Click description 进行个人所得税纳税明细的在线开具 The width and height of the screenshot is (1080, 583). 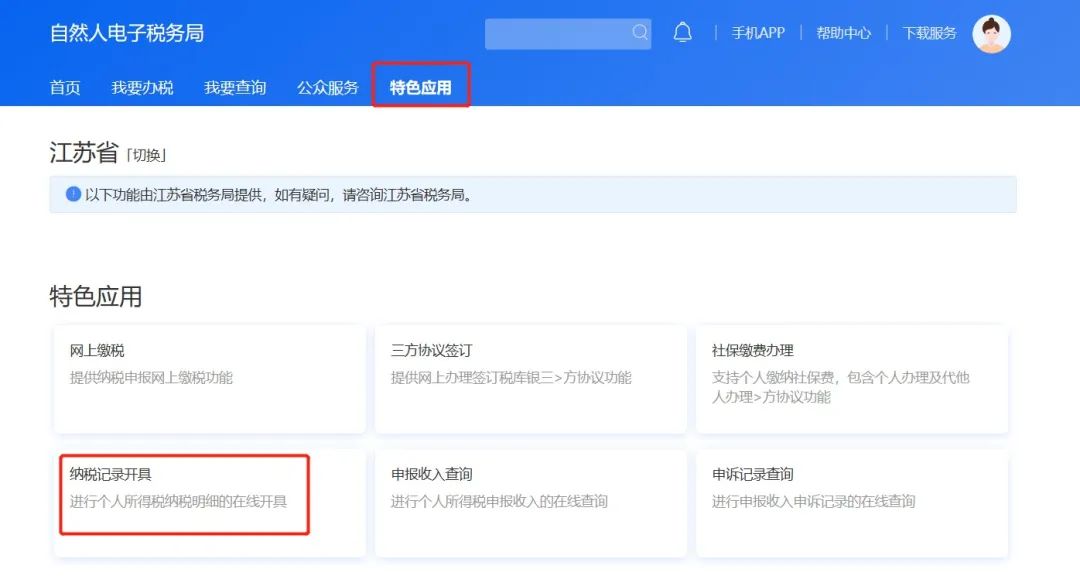tap(178, 502)
